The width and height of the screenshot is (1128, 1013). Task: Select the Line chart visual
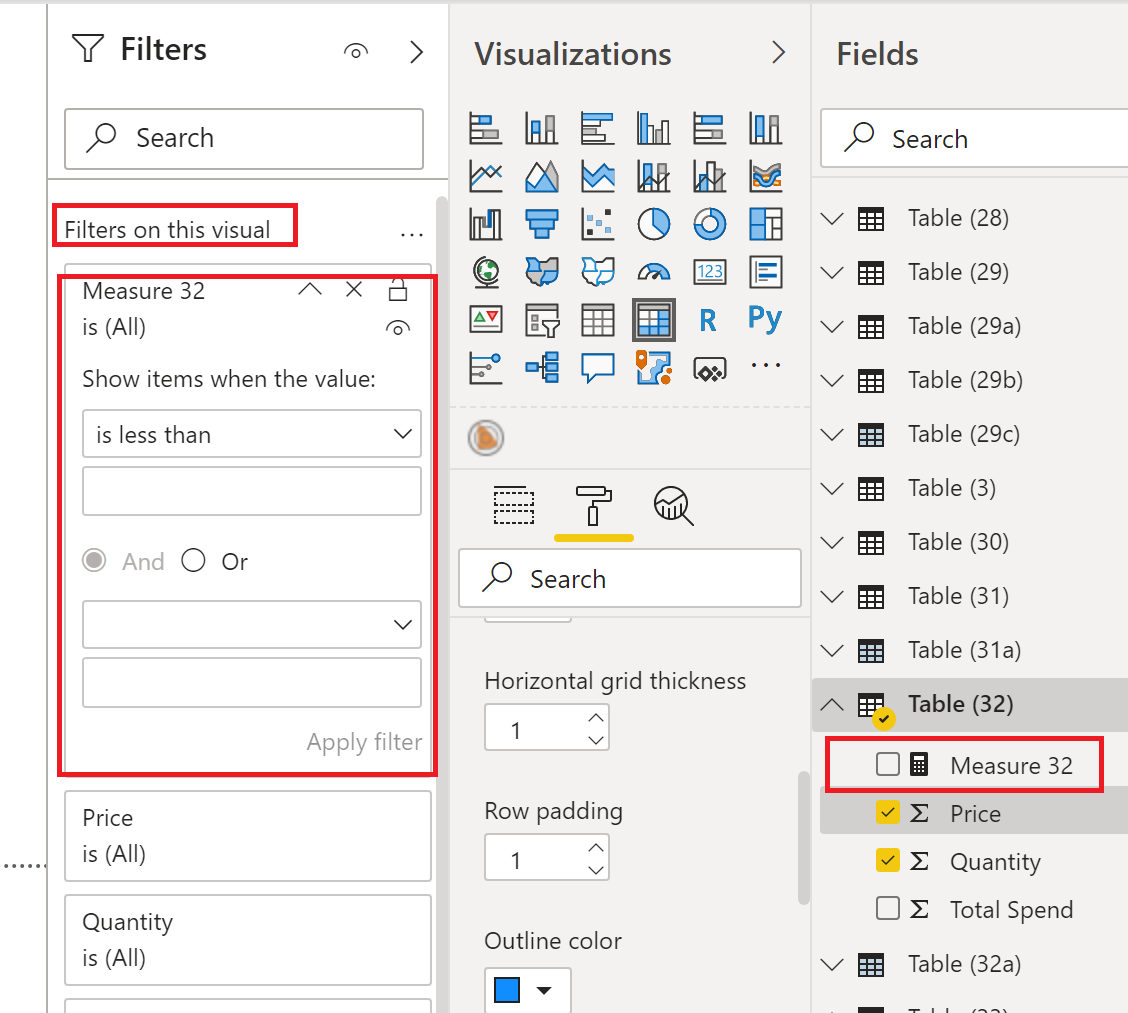click(486, 176)
